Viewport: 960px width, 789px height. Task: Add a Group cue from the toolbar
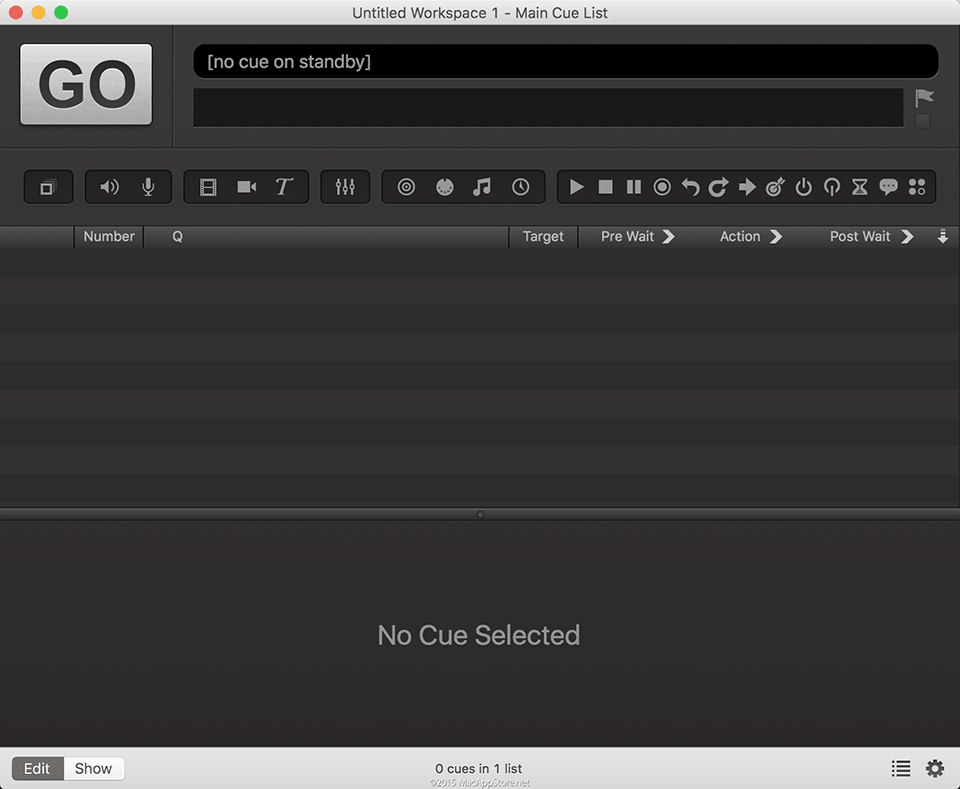tap(48, 187)
